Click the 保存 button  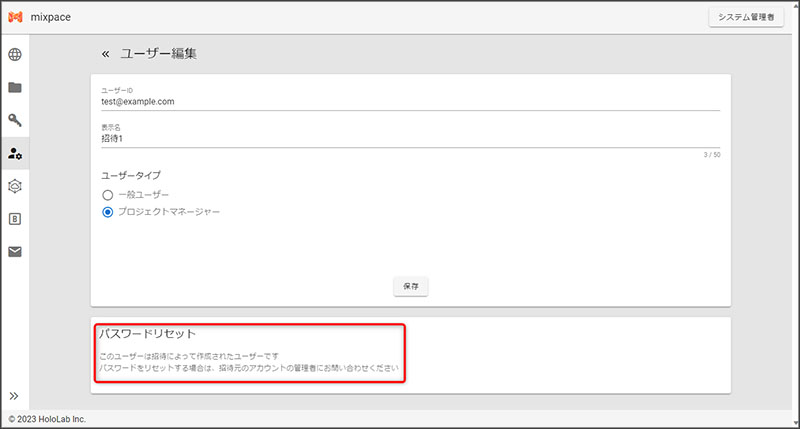point(410,286)
